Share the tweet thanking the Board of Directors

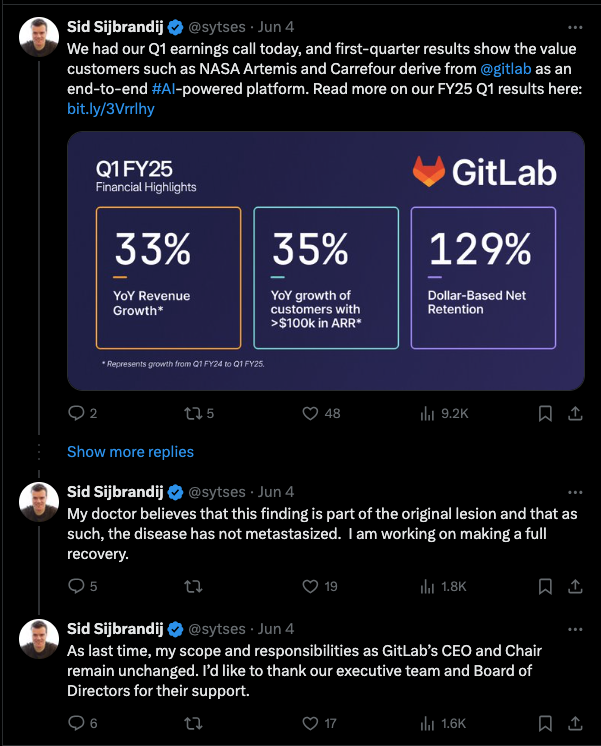click(x=575, y=724)
